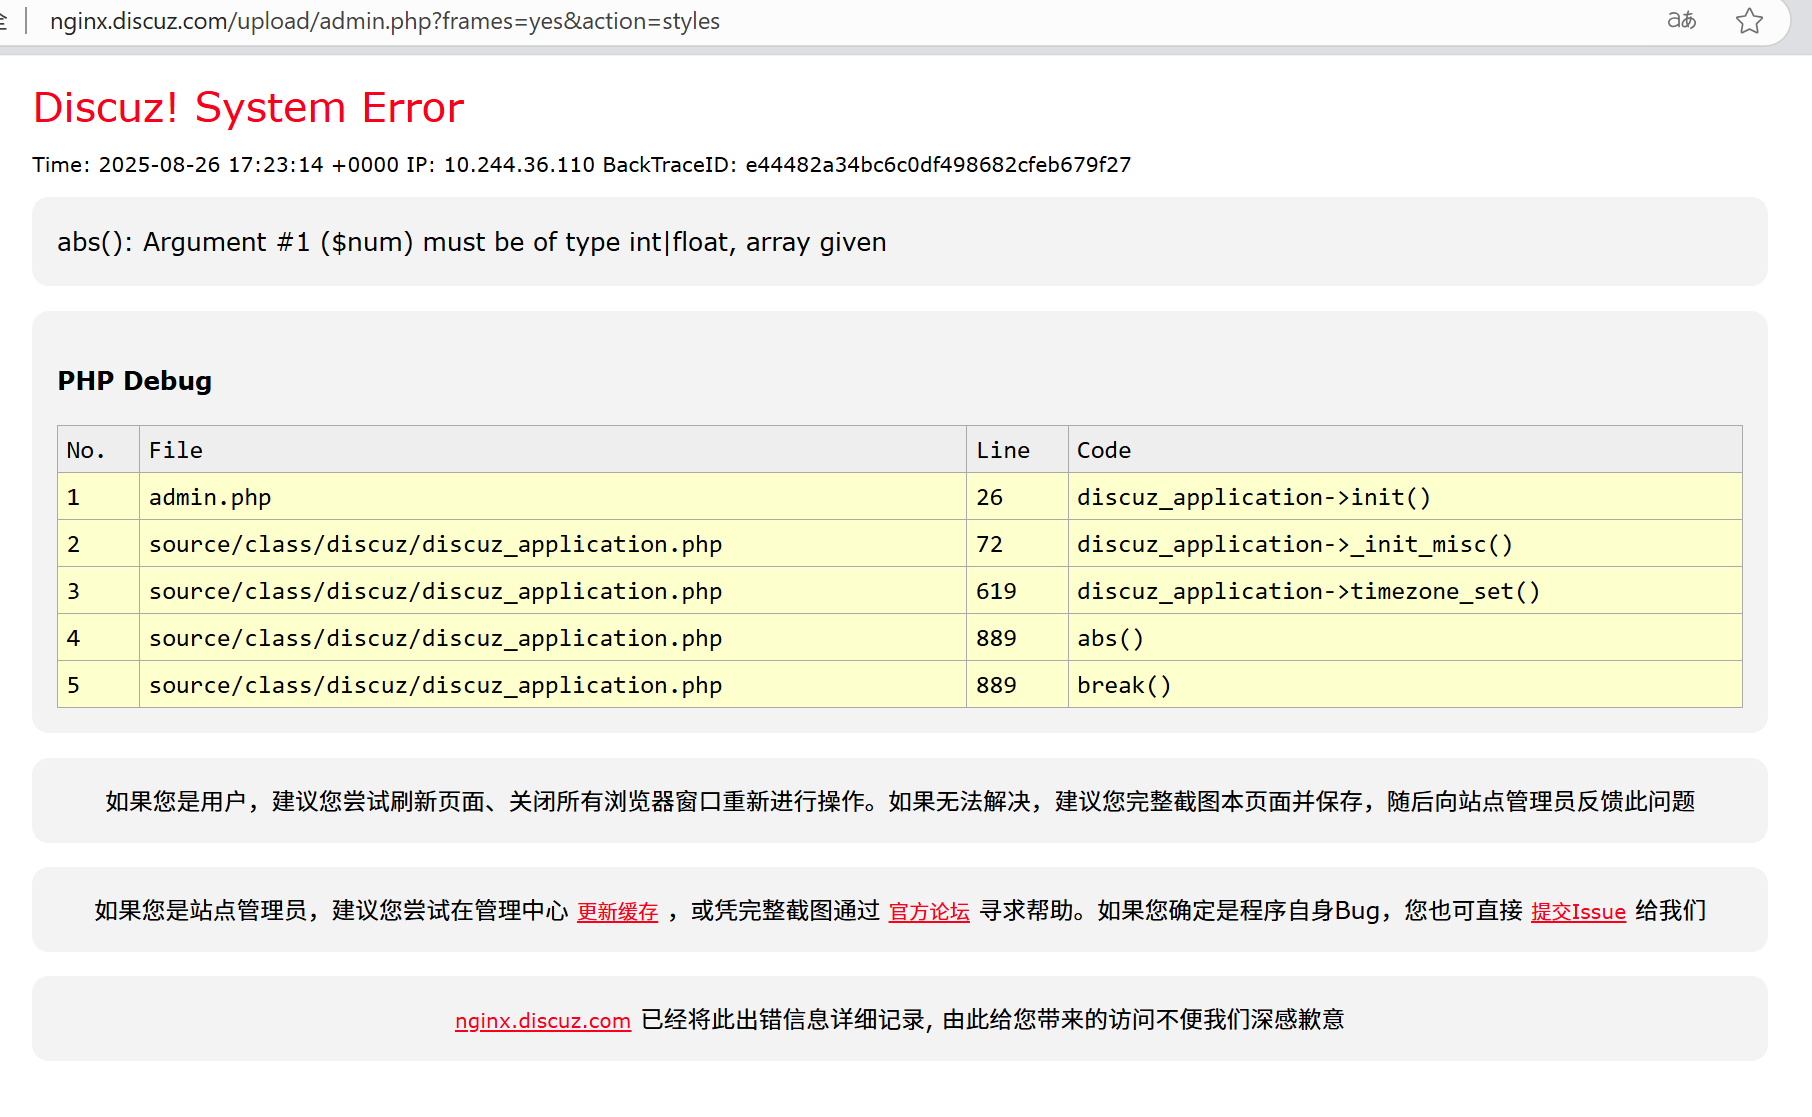Click line 889 cell in the break() row

[1017, 685]
